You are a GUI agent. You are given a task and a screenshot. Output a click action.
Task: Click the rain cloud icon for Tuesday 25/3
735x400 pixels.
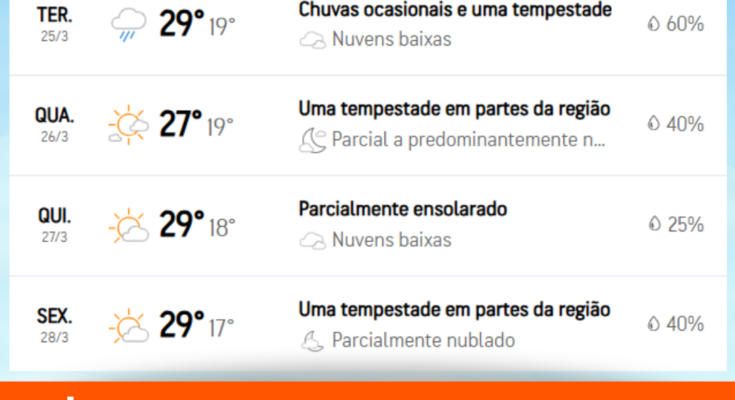point(128,25)
